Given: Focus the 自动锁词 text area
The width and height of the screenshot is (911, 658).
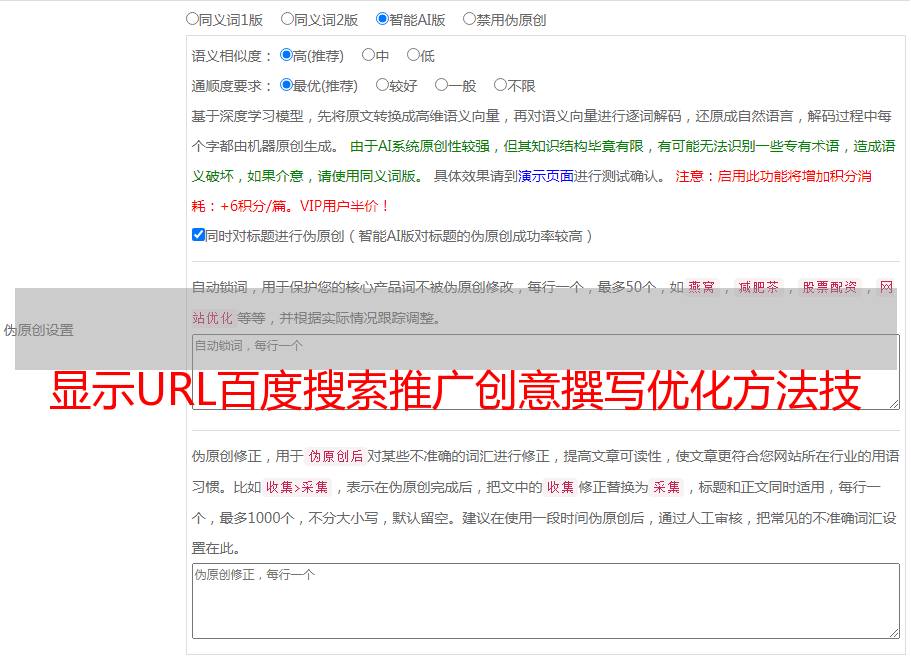Looking at the screenshot, I should point(546,372).
